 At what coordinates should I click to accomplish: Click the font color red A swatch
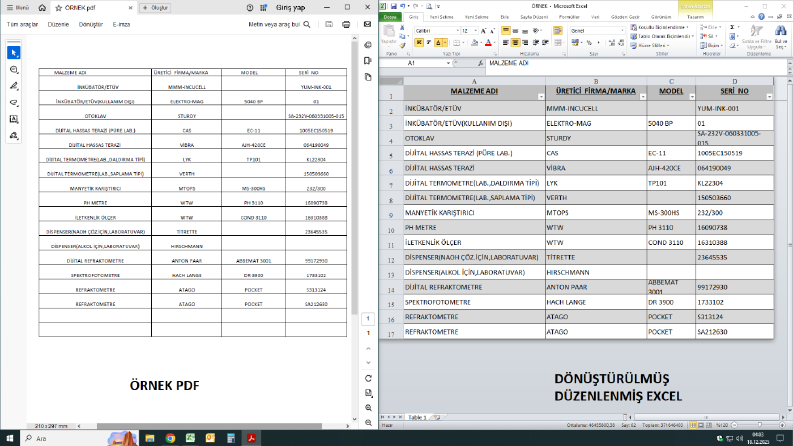click(488, 43)
